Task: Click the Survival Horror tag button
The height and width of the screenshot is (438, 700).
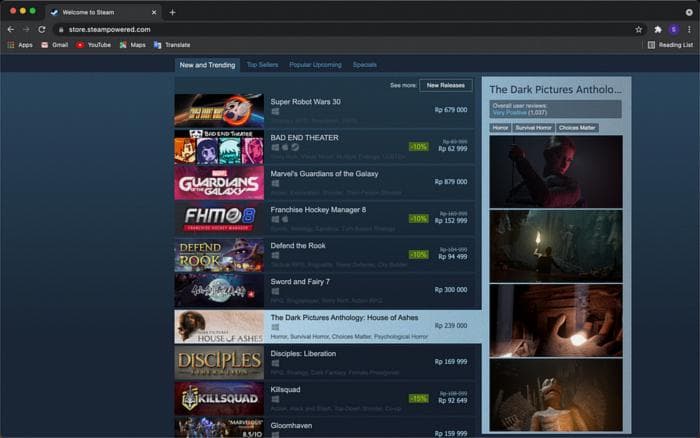Action: [533, 128]
